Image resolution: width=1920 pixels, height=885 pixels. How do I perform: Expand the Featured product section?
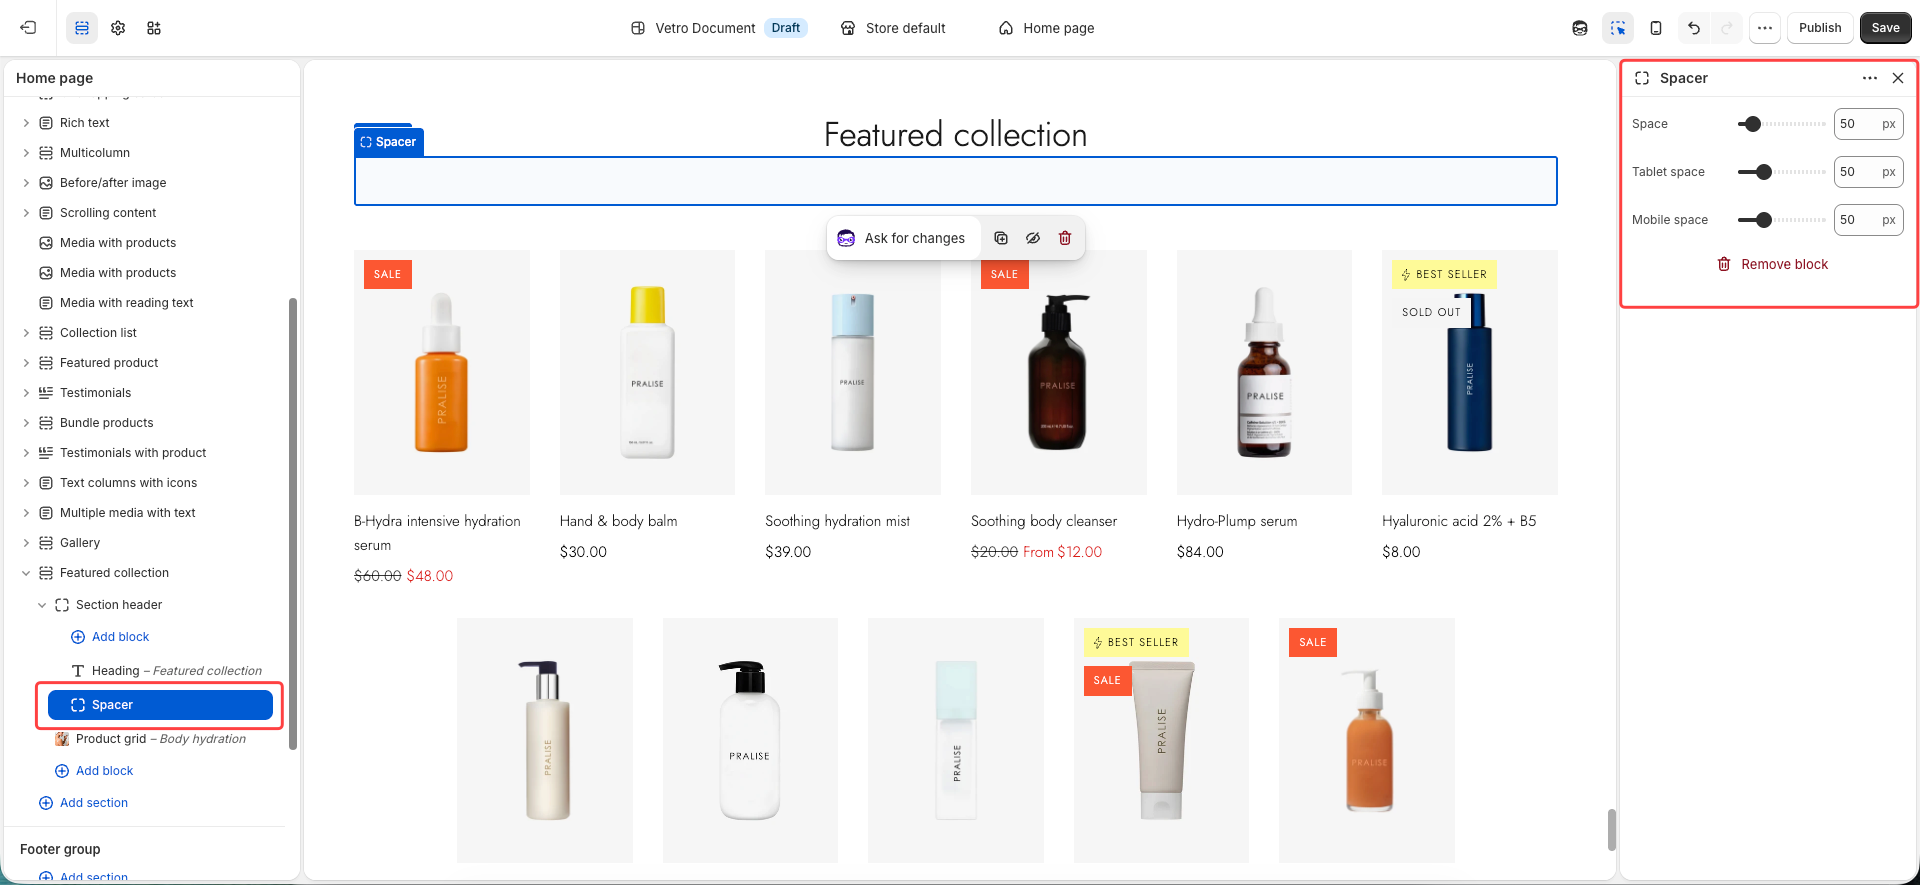[26, 363]
